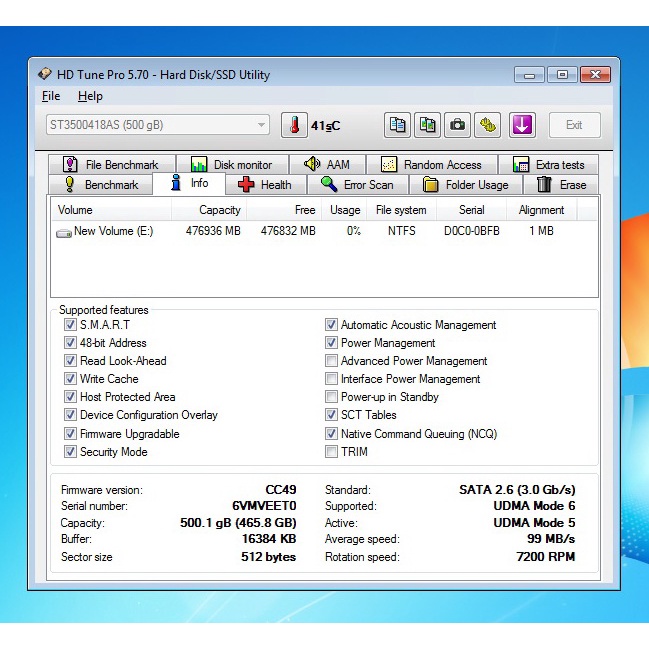This screenshot has width=649, height=649.
Task: Expand the ST3500418AS drive dropdown
Action: 262,125
